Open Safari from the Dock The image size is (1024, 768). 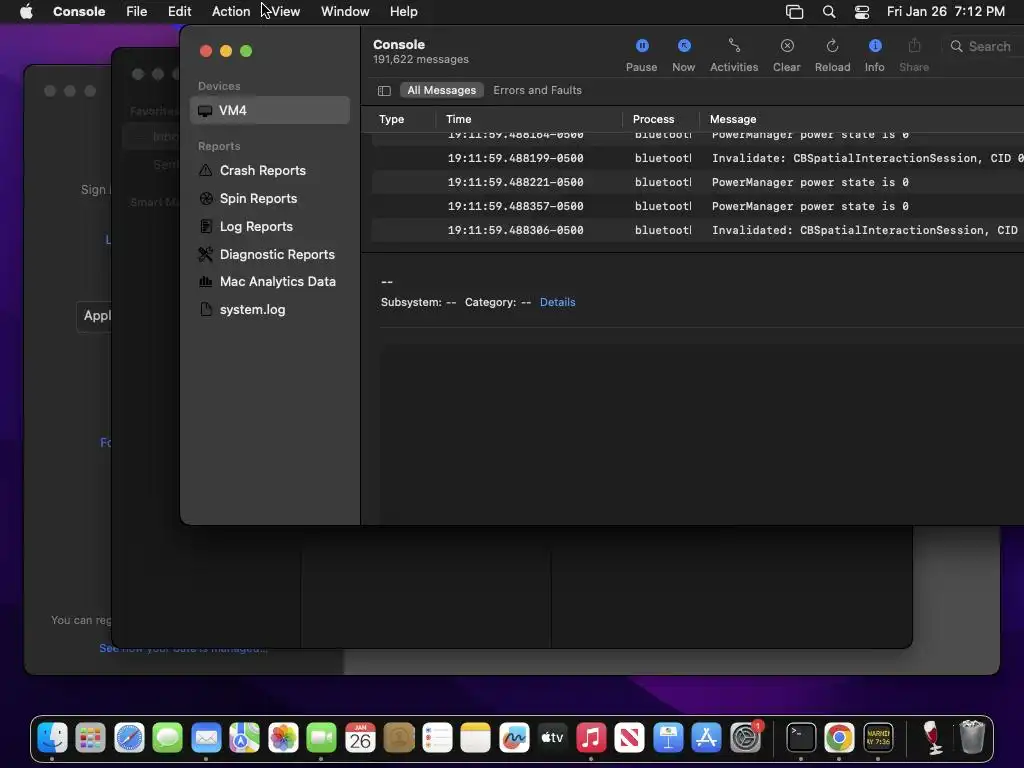(129, 738)
